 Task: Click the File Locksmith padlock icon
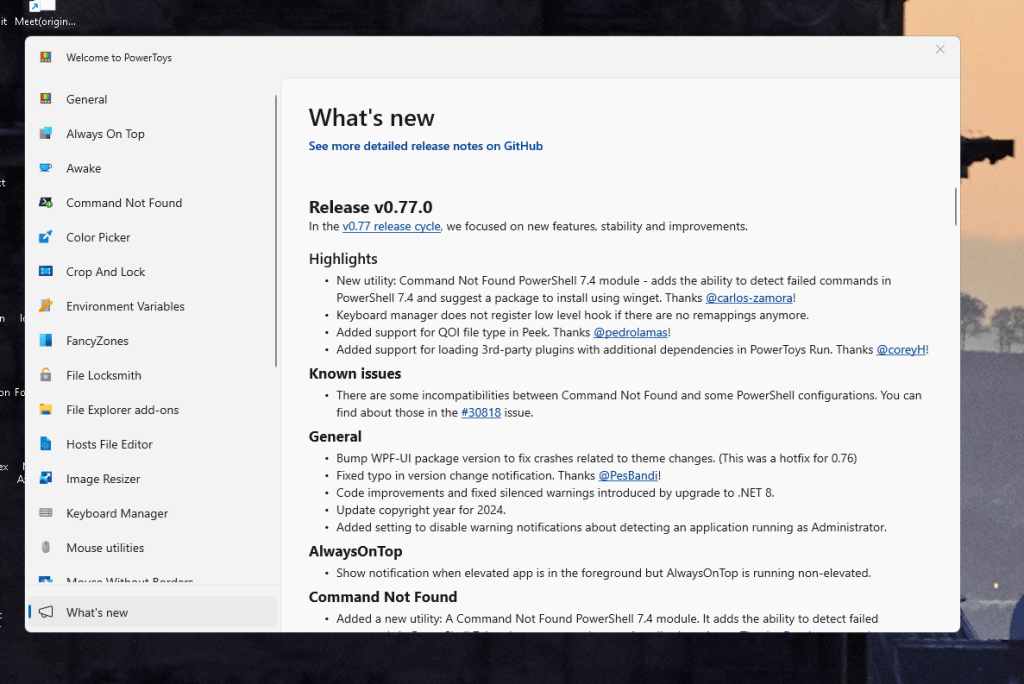(x=46, y=374)
